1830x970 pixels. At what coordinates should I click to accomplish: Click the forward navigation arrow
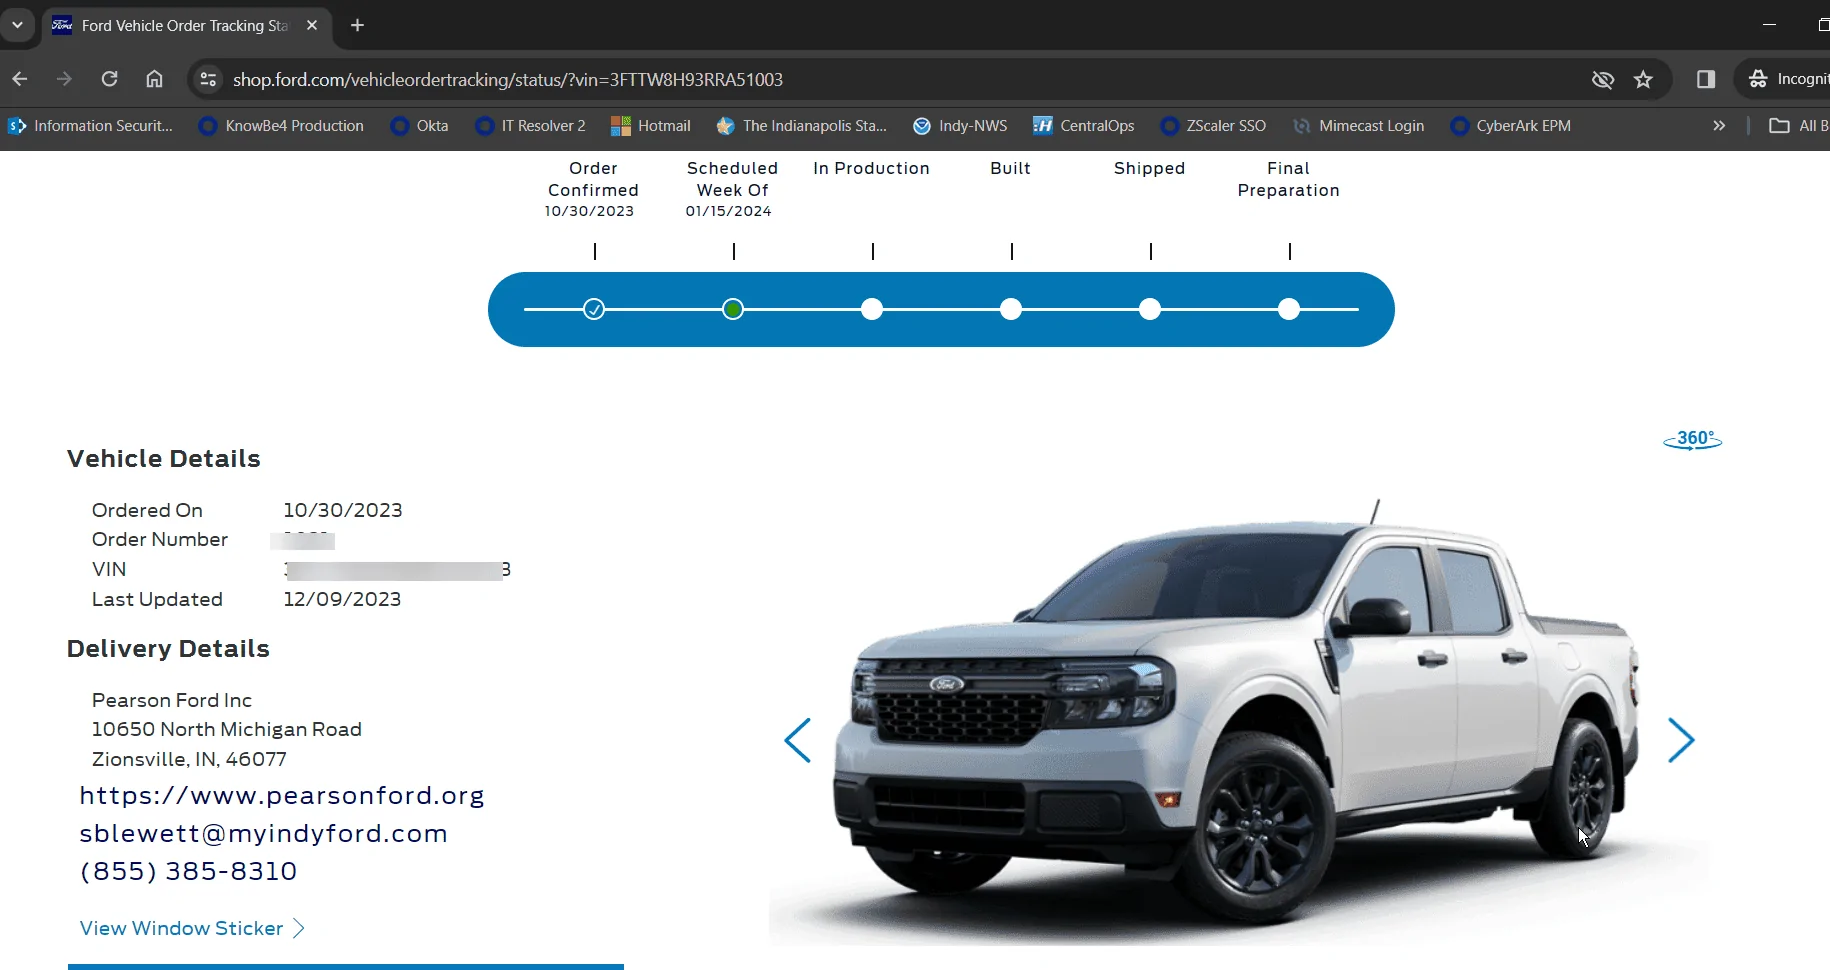pos(65,79)
